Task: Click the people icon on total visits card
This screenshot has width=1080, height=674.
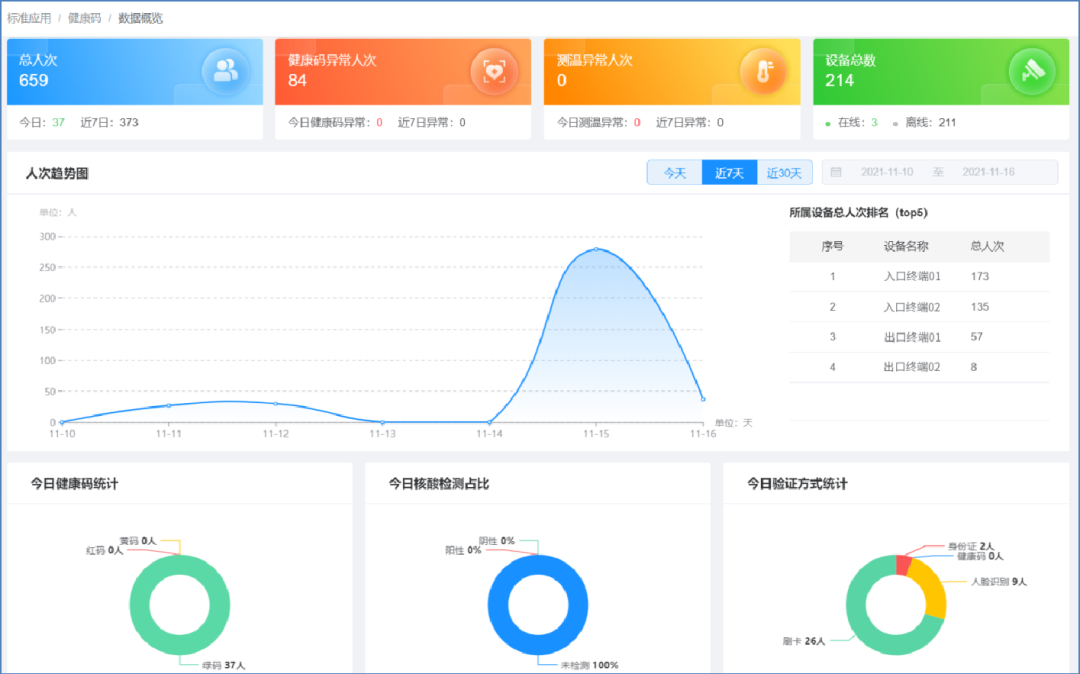Action: click(226, 70)
